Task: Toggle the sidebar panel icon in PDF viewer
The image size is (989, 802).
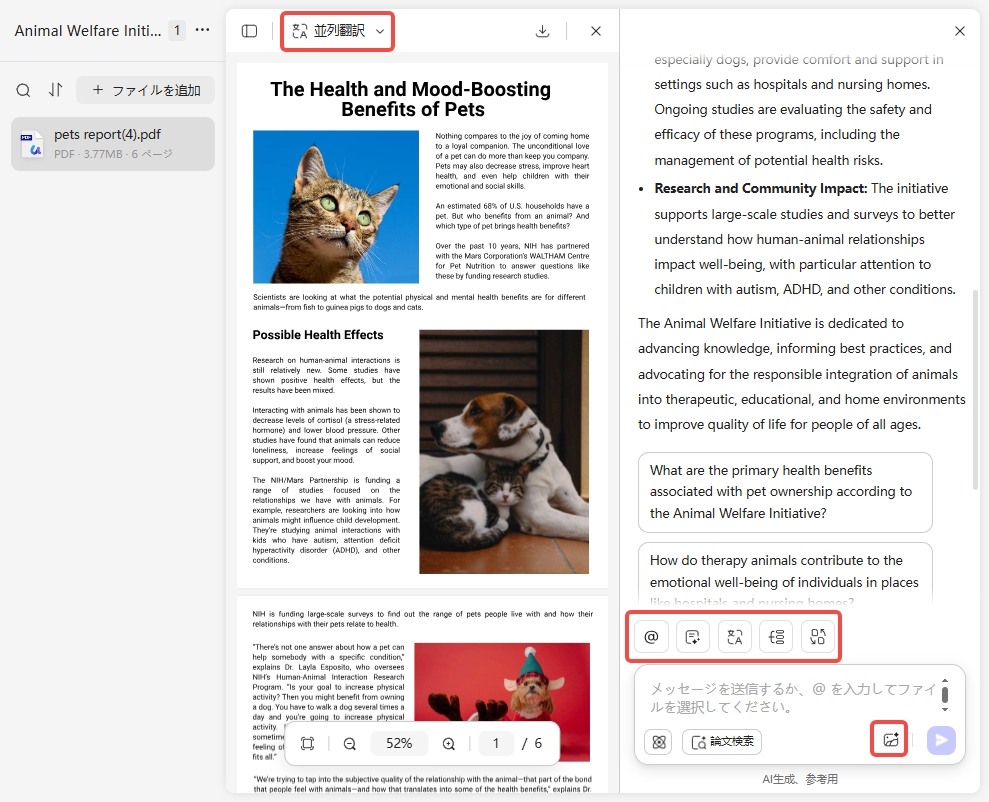Action: 250,31
